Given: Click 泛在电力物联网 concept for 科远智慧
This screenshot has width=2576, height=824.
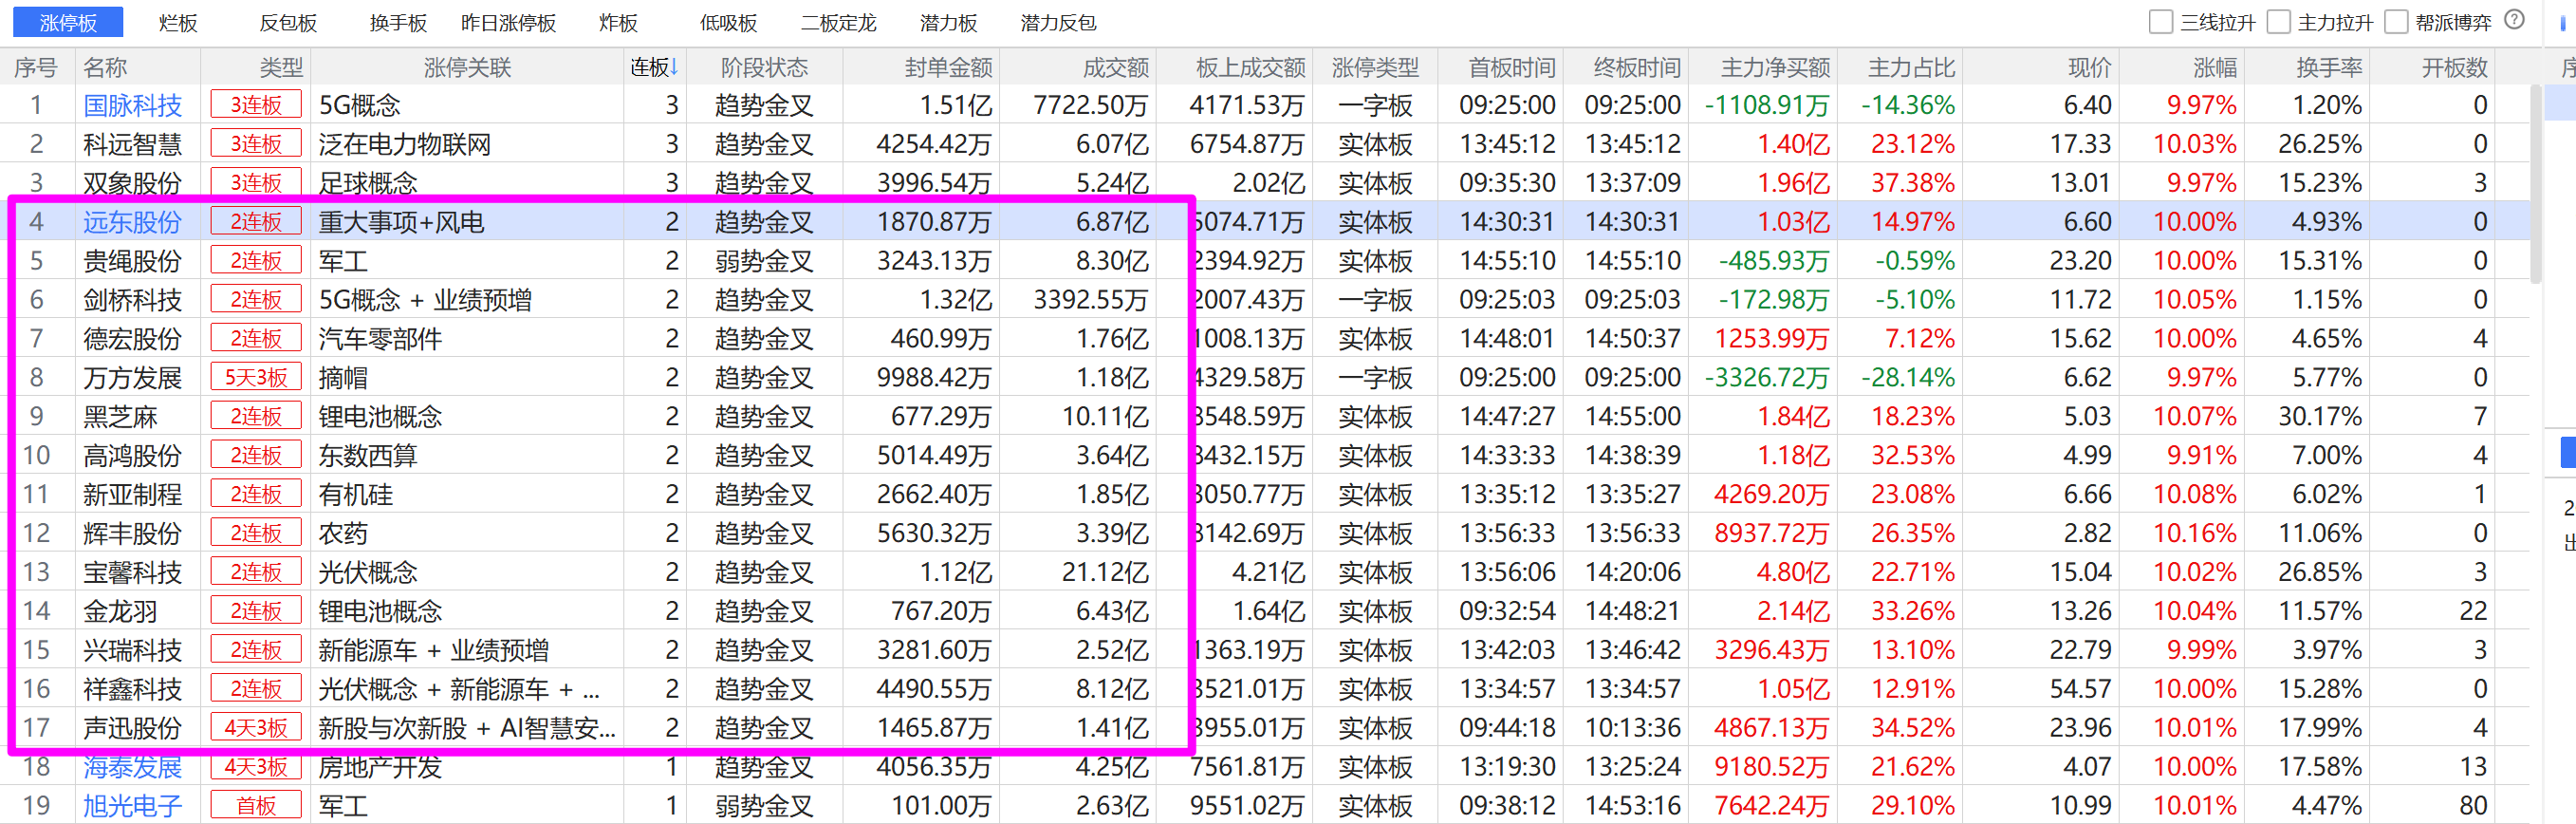Looking at the screenshot, I should click(405, 144).
